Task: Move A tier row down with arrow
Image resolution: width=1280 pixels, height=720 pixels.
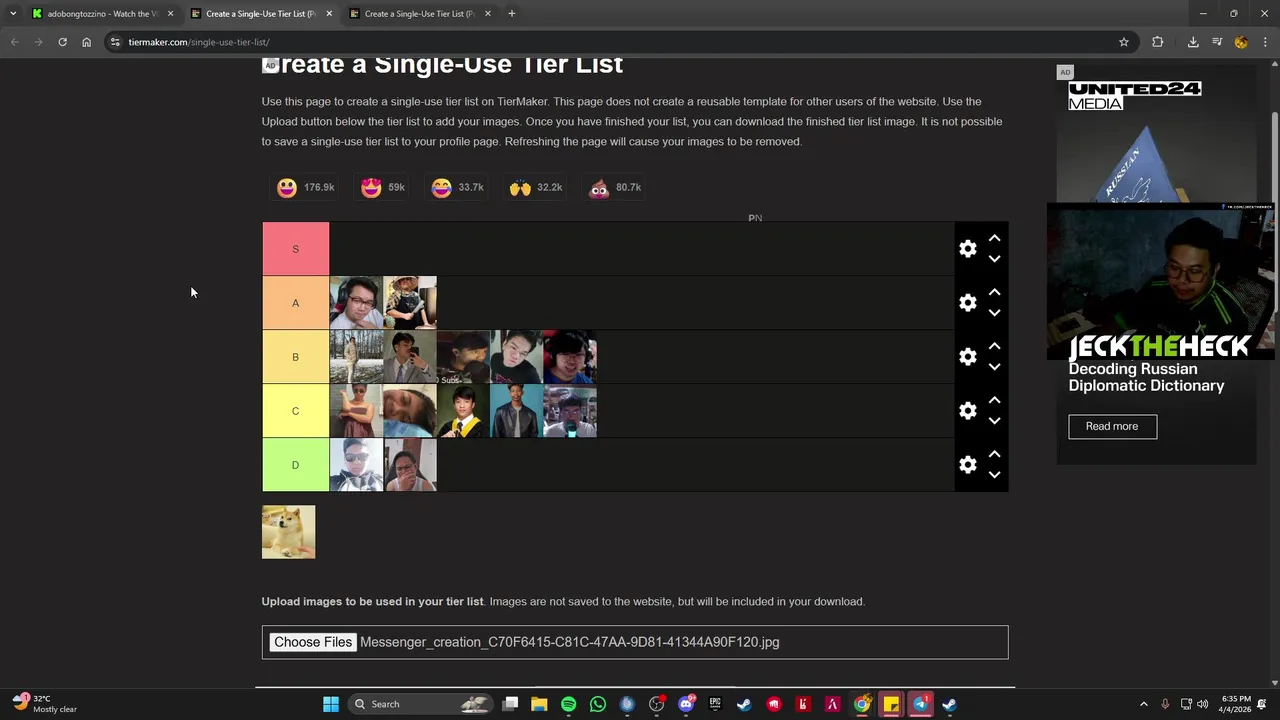Action: 994,313
